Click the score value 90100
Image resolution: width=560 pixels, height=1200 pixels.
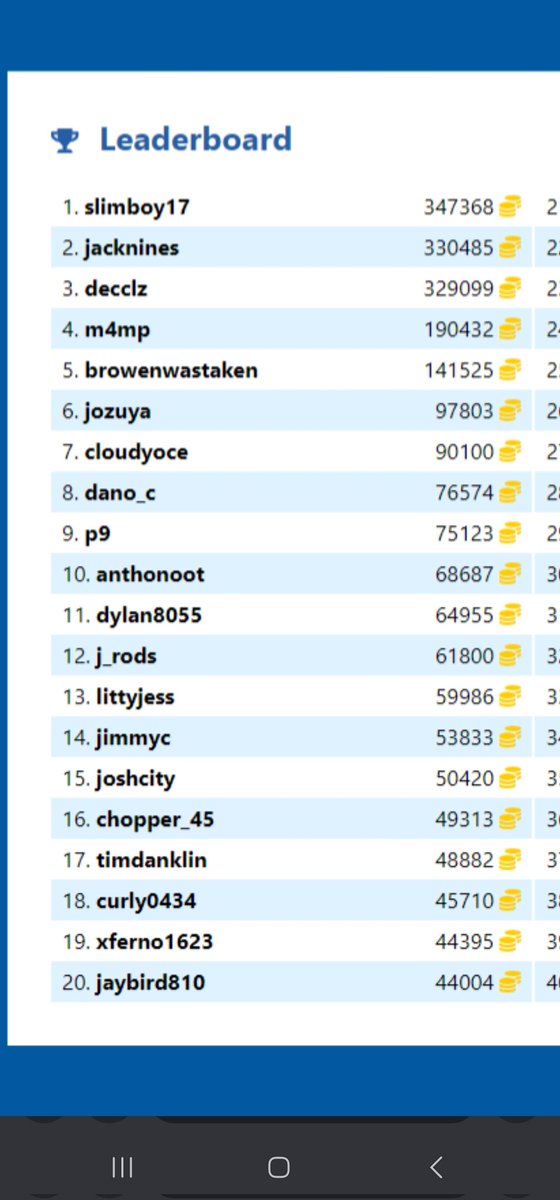tap(465, 452)
